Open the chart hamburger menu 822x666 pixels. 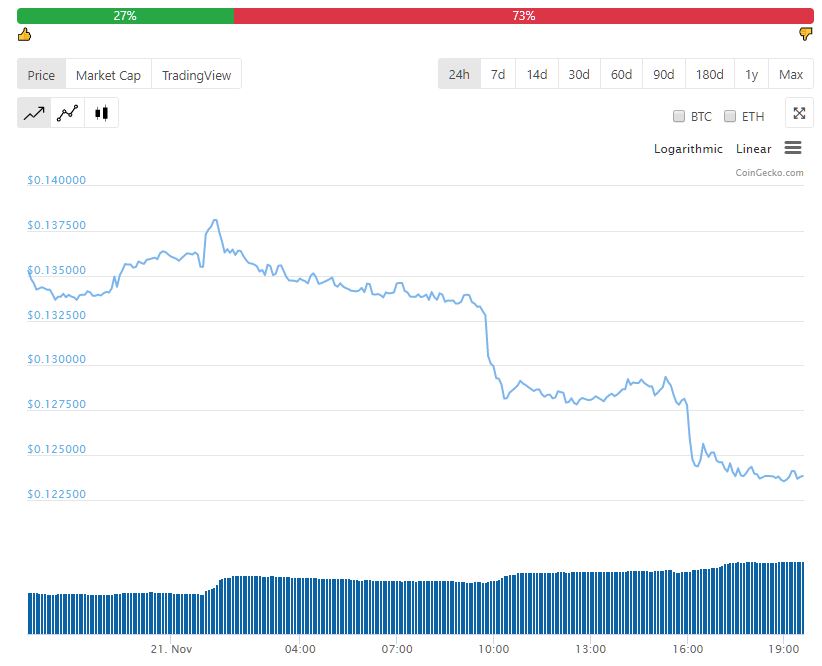click(x=793, y=148)
